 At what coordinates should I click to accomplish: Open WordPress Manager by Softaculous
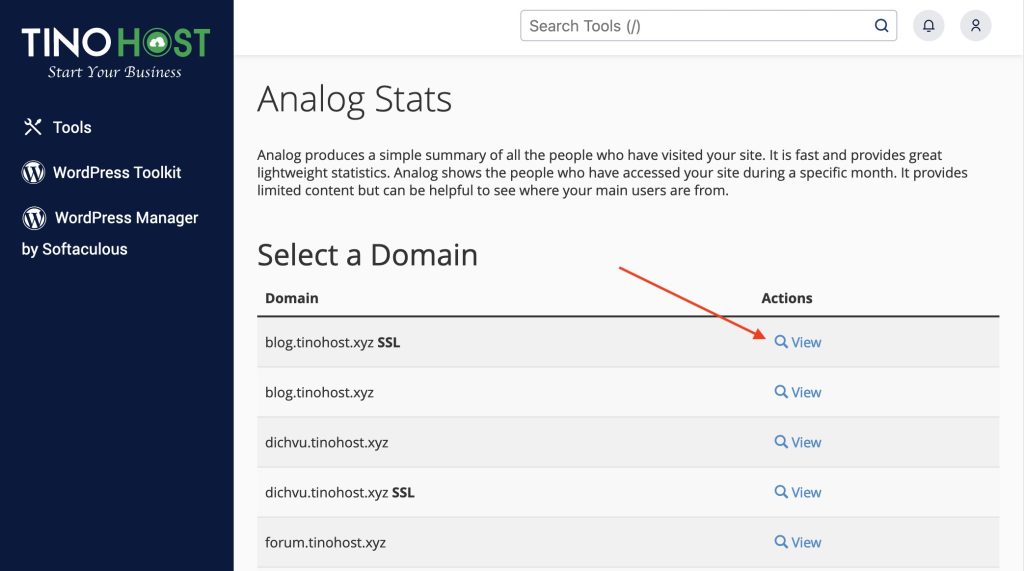click(x=110, y=233)
